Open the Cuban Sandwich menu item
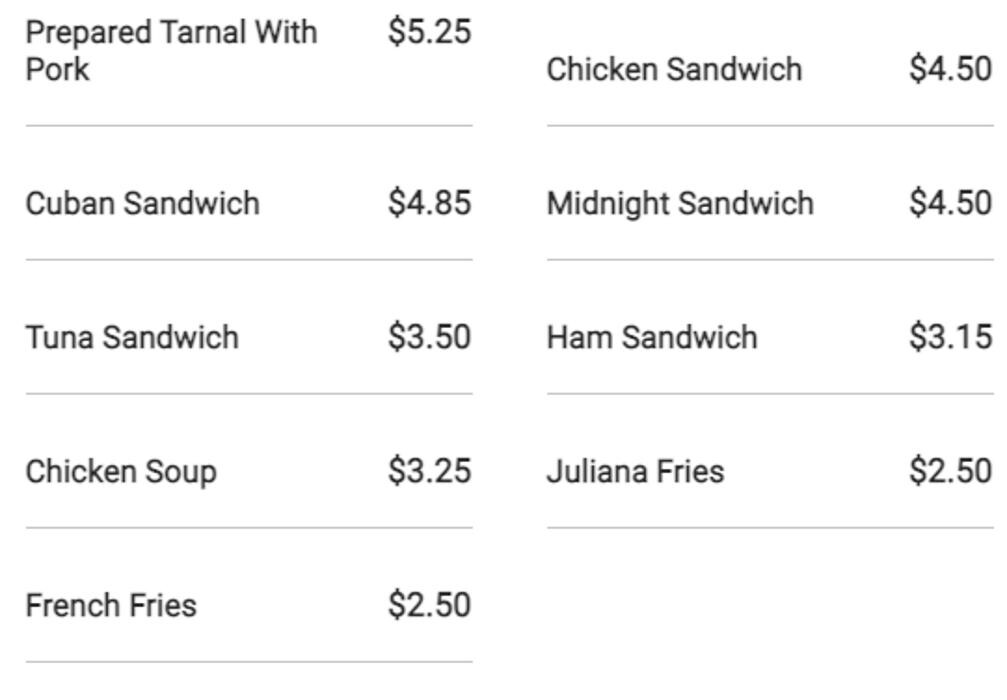The height and width of the screenshot is (700, 1007). [x=142, y=204]
